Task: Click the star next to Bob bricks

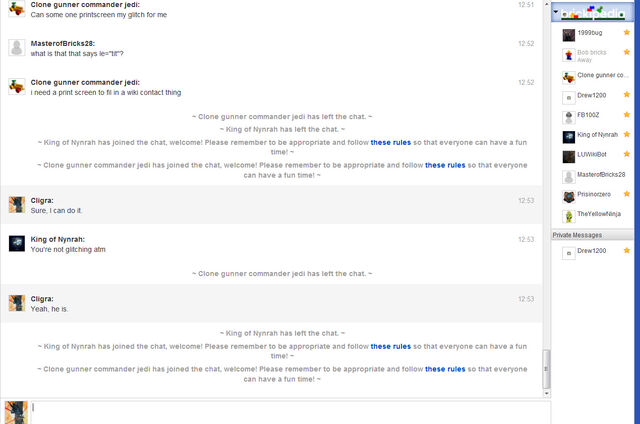Action: [x=627, y=52]
